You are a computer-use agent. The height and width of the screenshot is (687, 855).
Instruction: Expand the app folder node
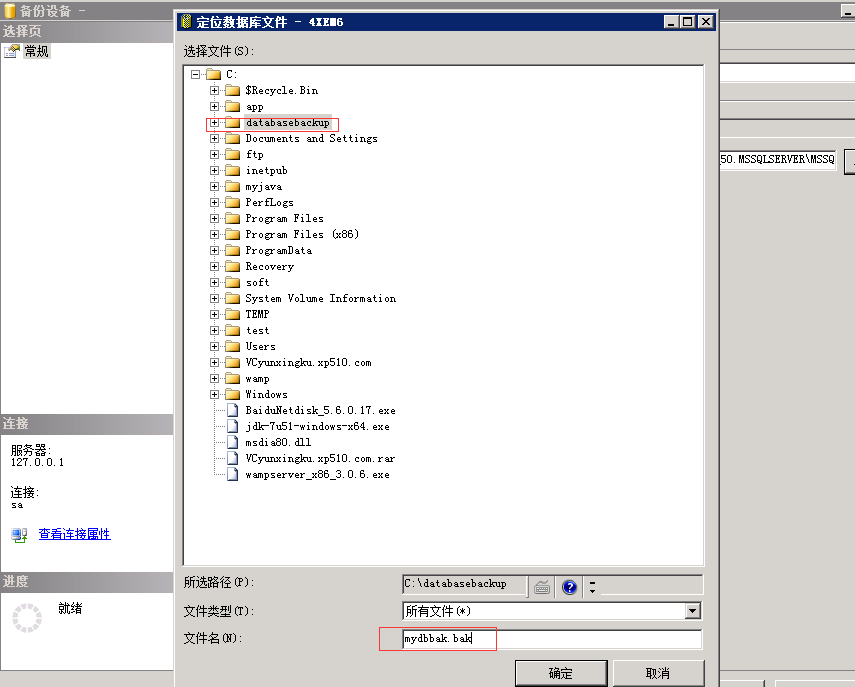pos(214,106)
